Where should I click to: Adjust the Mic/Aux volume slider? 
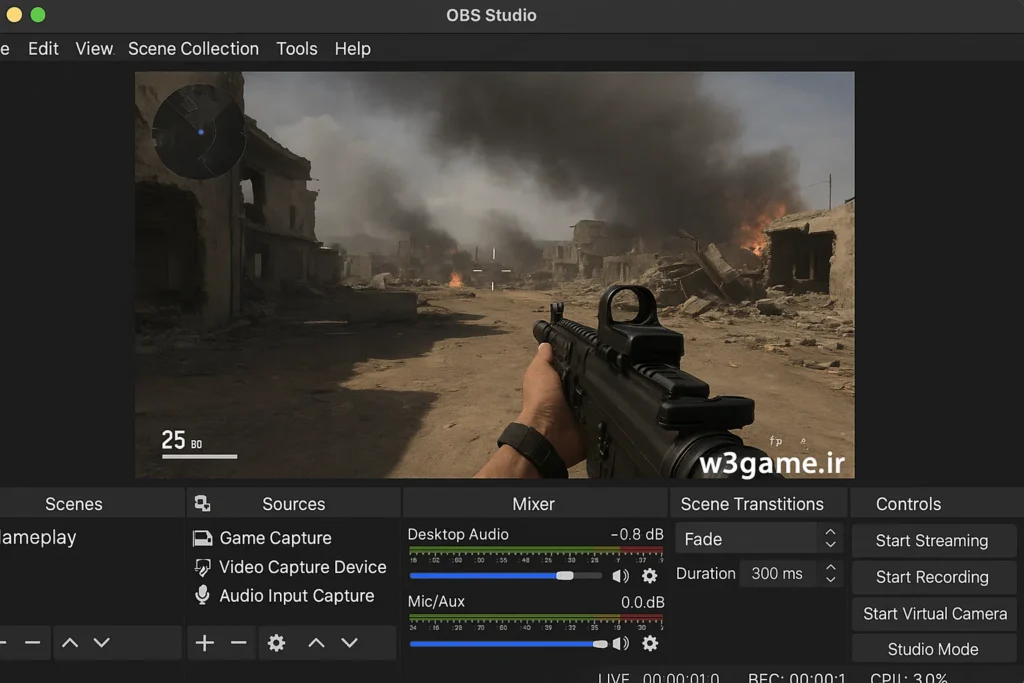click(x=509, y=644)
